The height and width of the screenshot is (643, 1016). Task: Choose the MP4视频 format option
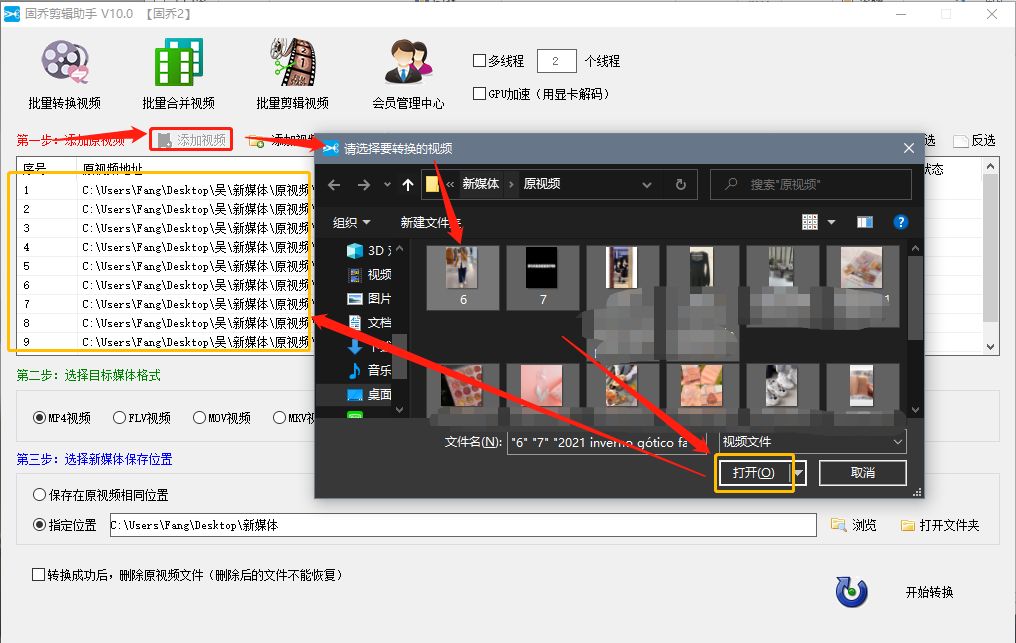62,418
